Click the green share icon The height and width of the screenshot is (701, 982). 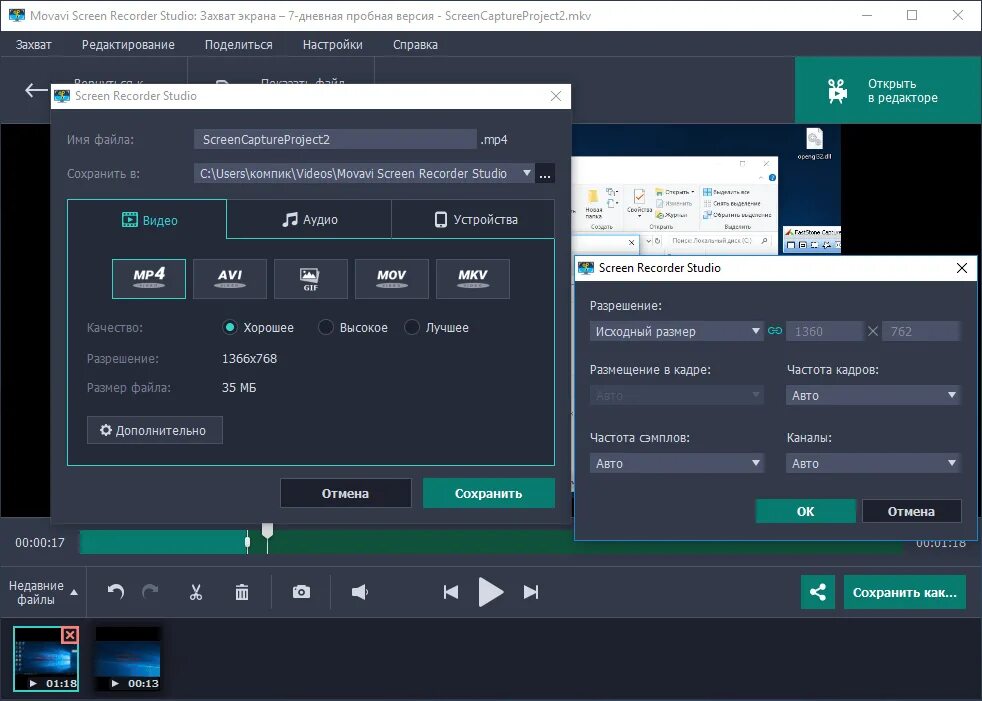pos(817,592)
